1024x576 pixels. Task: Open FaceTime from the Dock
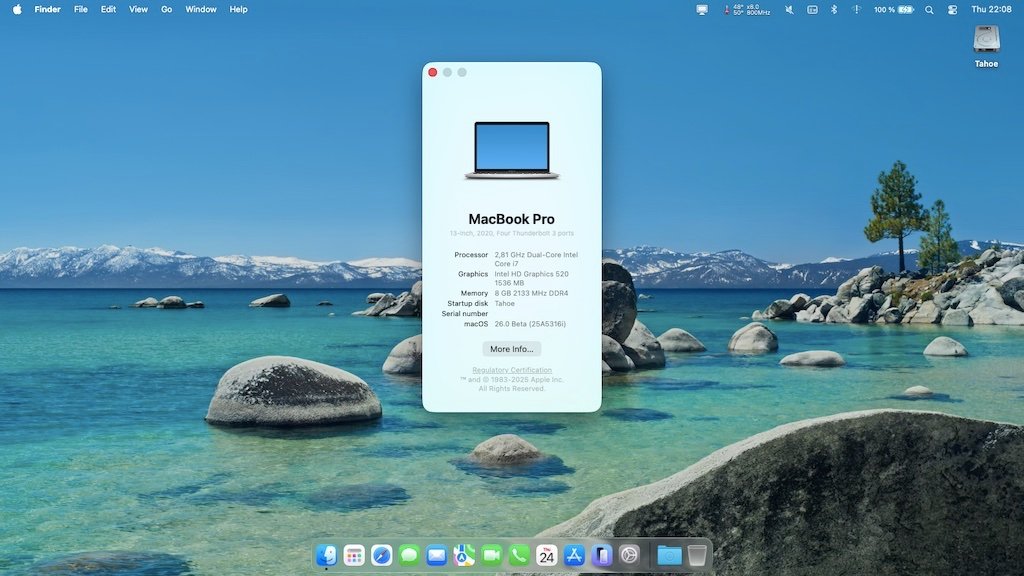[491, 555]
